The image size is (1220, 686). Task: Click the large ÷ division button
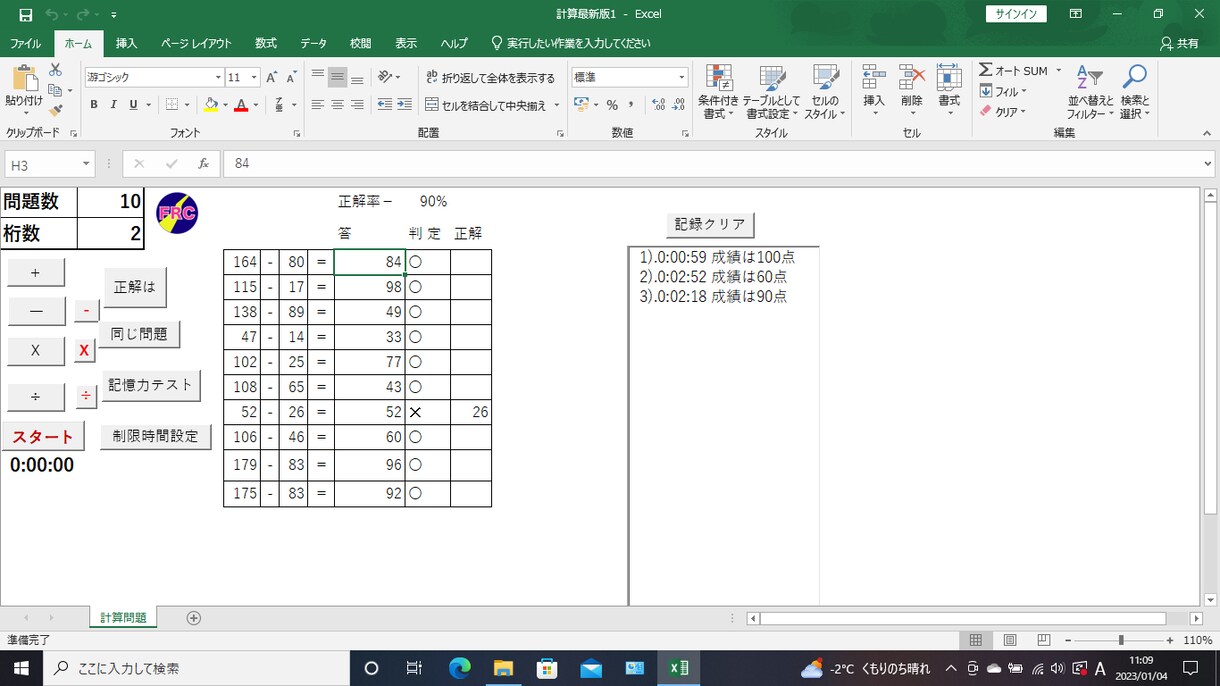pyautogui.click(x=36, y=397)
